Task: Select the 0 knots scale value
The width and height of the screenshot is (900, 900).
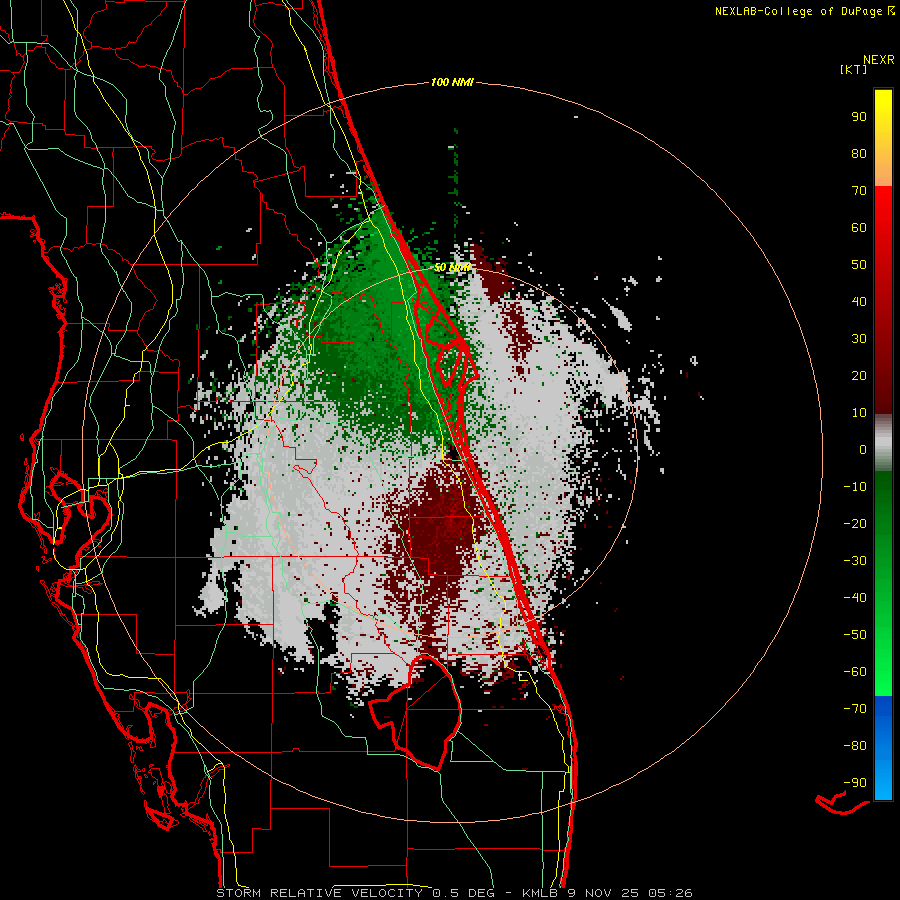Action: click(x=863, y=449)
